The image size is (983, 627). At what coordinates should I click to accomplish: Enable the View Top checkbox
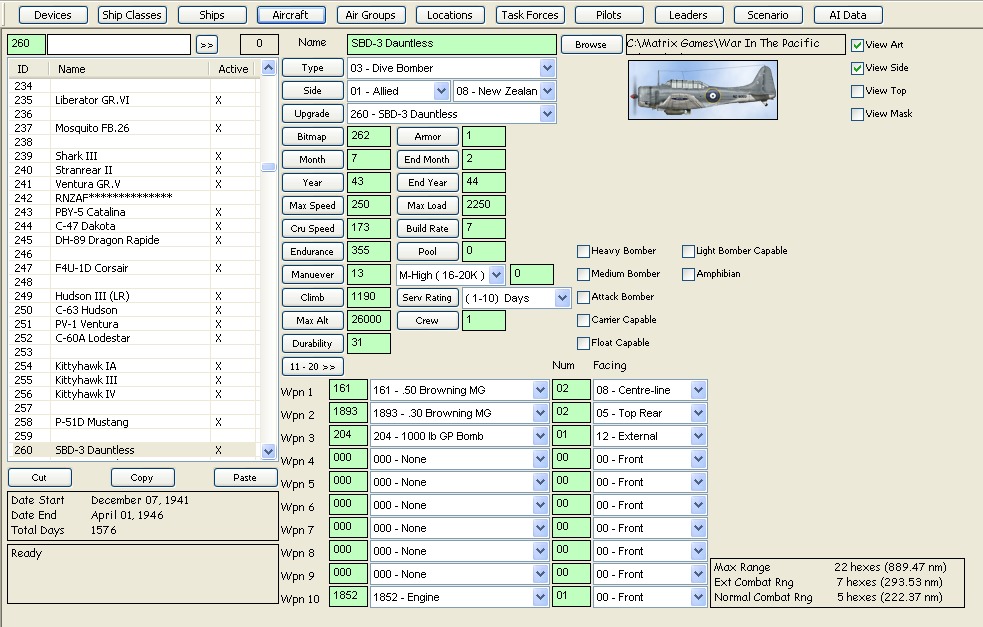pos(857,91)
